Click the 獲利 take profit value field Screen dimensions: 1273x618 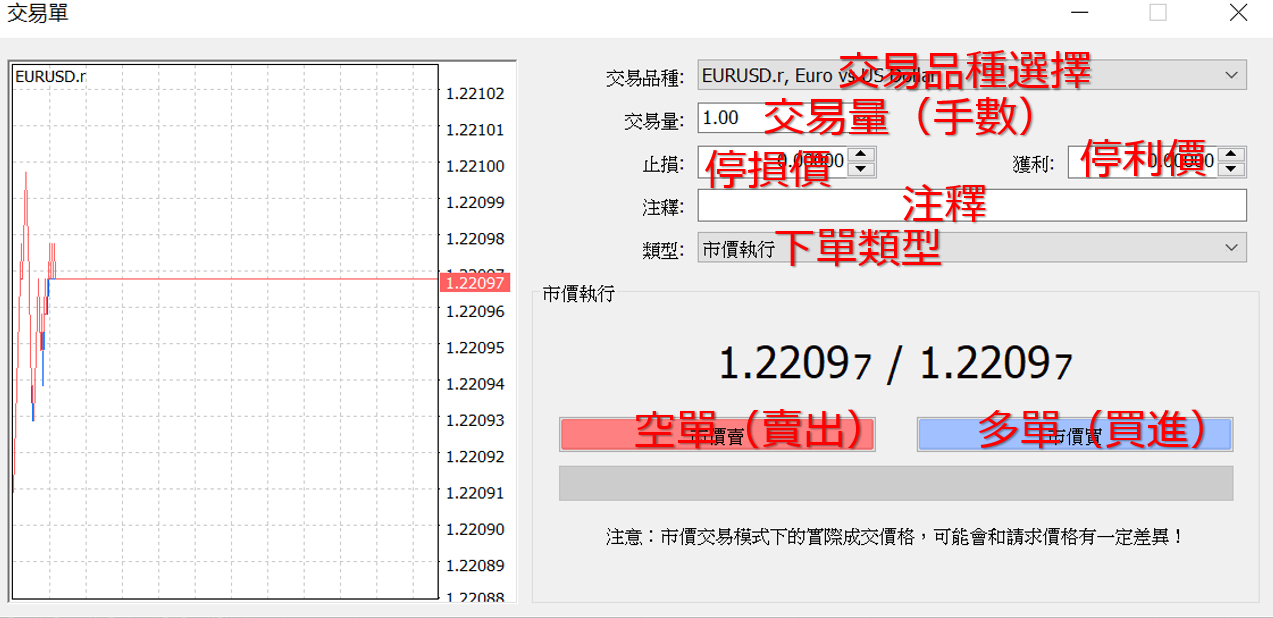coord(1144,161)
